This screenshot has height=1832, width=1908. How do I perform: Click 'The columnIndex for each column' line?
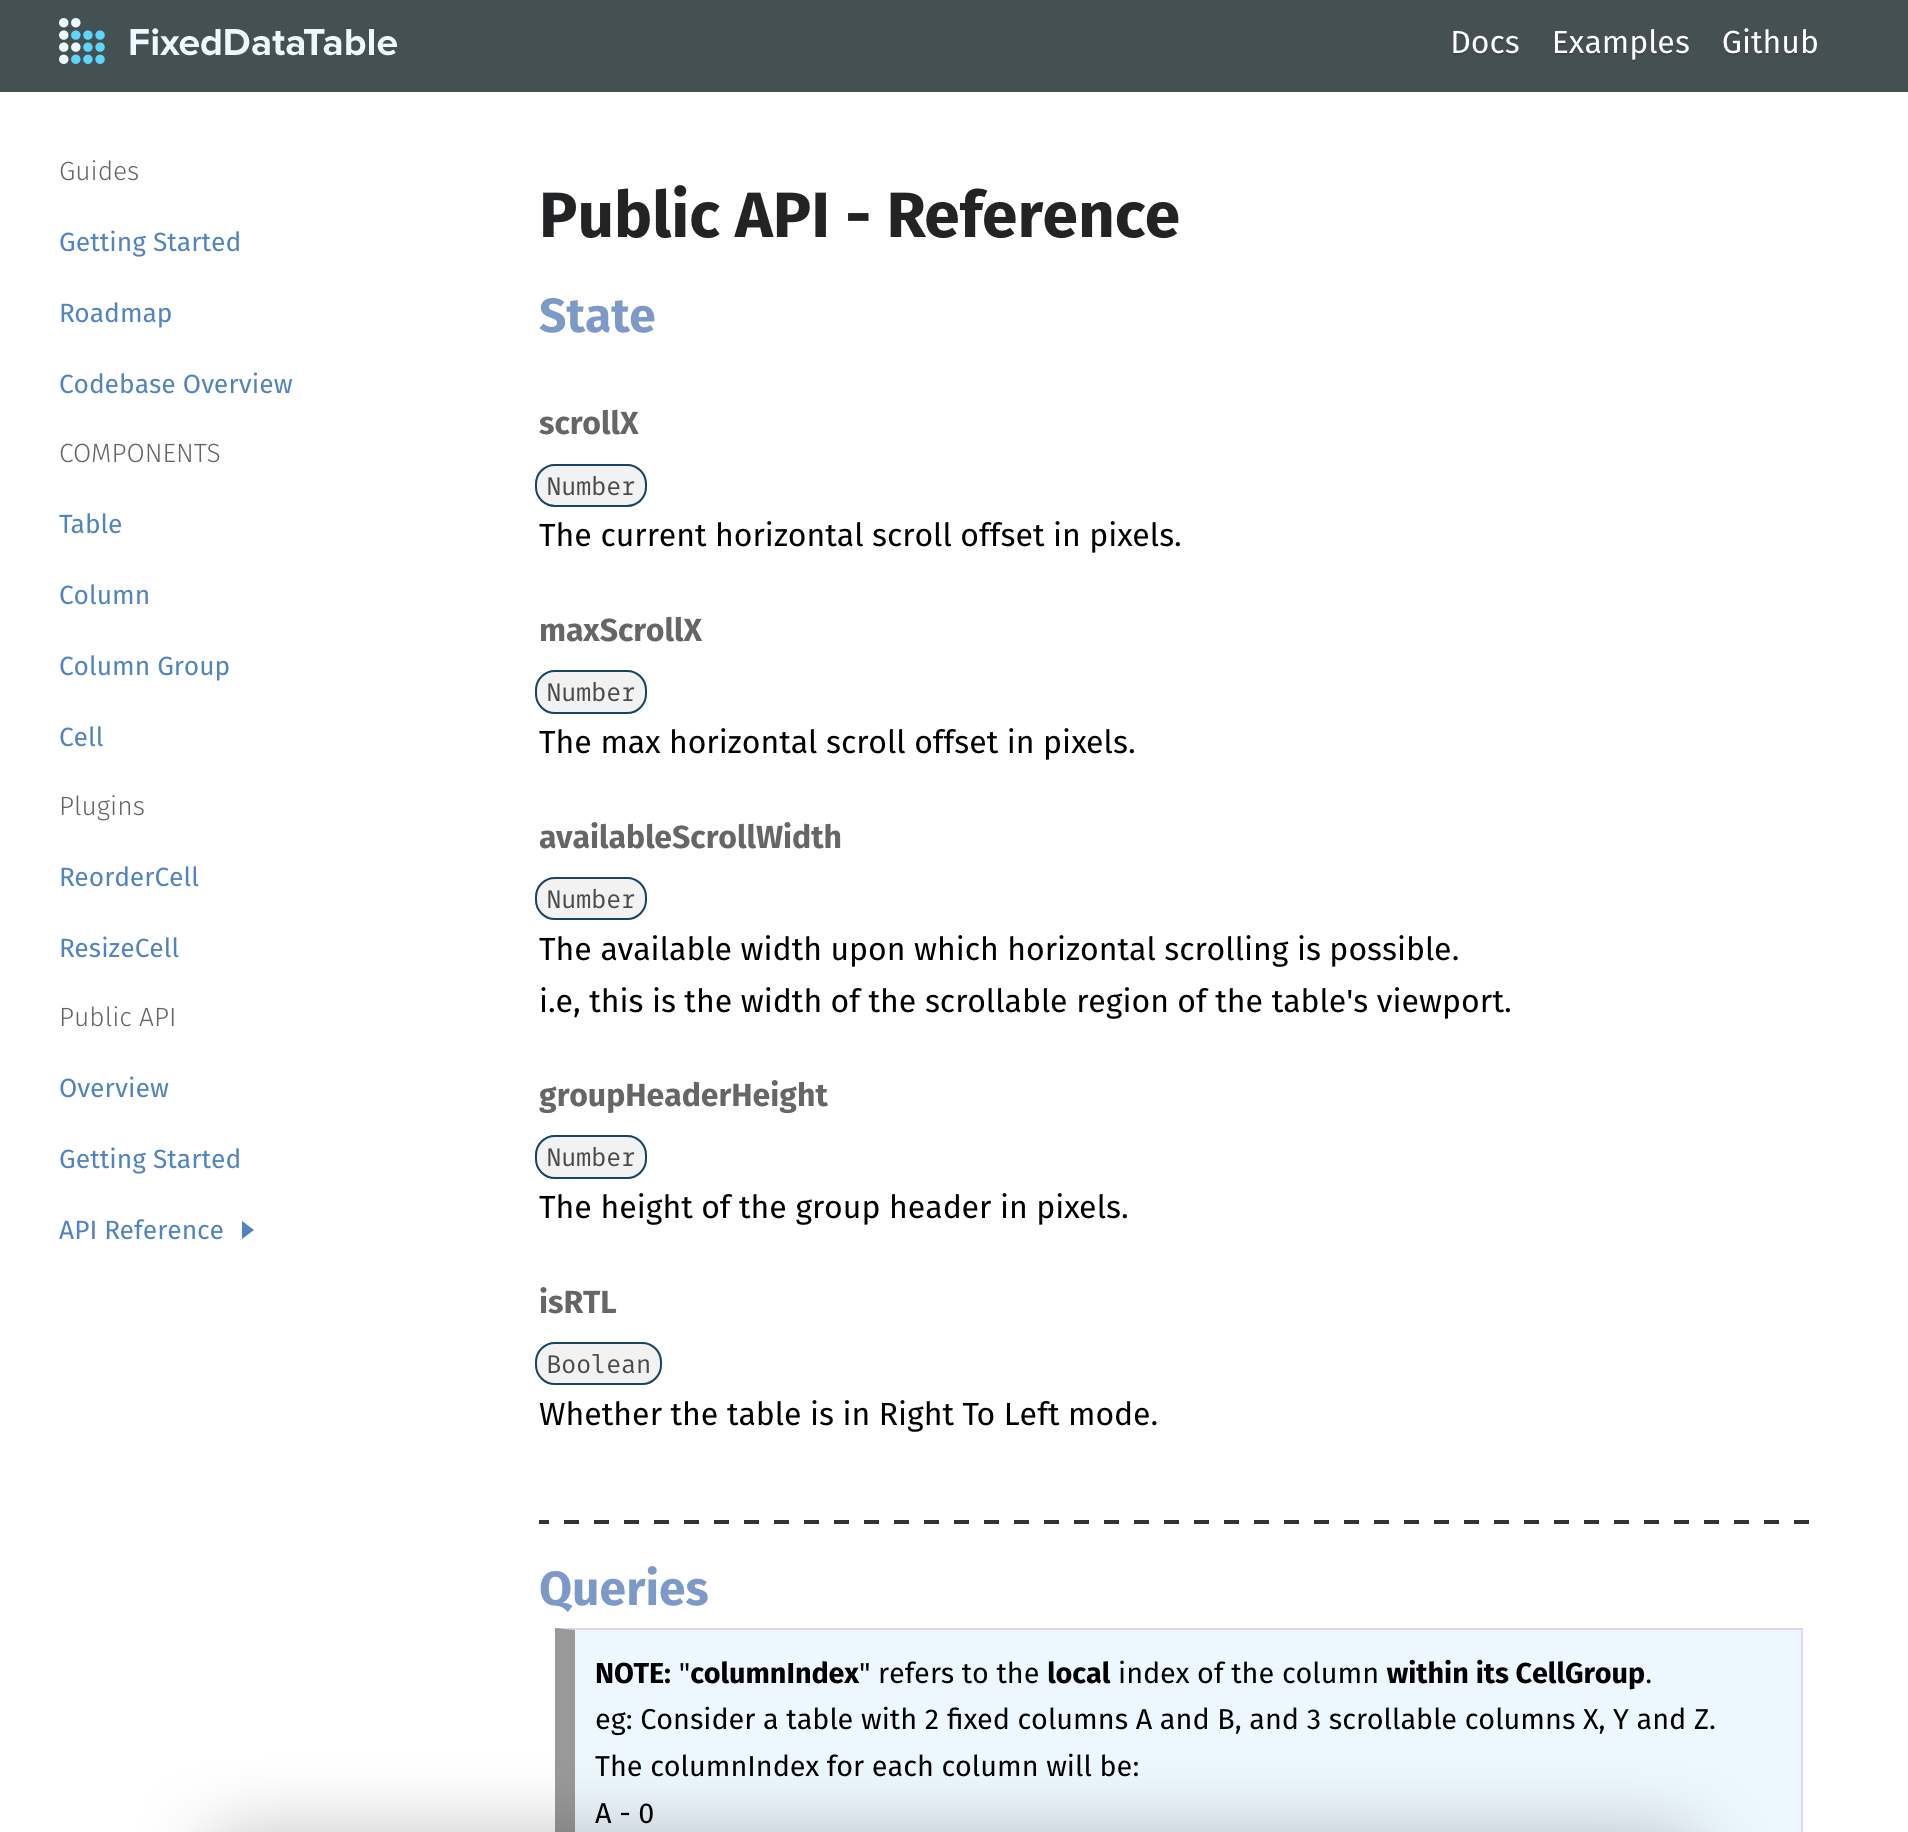[867, 1766]
